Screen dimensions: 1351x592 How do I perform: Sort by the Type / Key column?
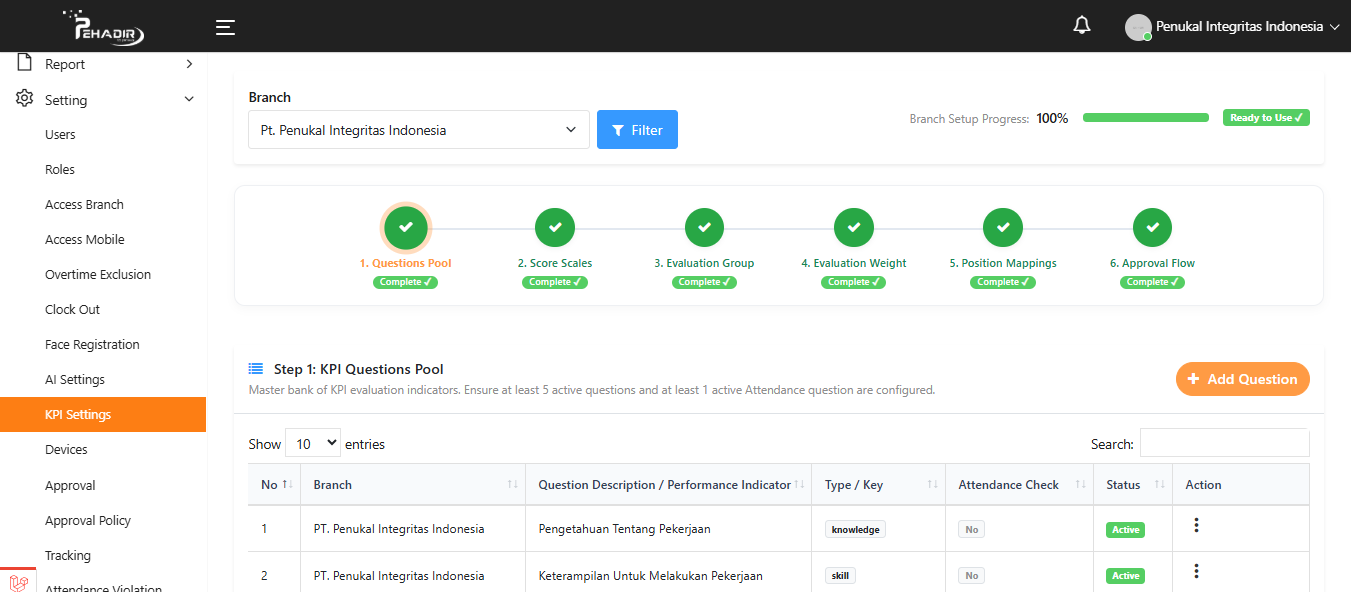point(878,485)
